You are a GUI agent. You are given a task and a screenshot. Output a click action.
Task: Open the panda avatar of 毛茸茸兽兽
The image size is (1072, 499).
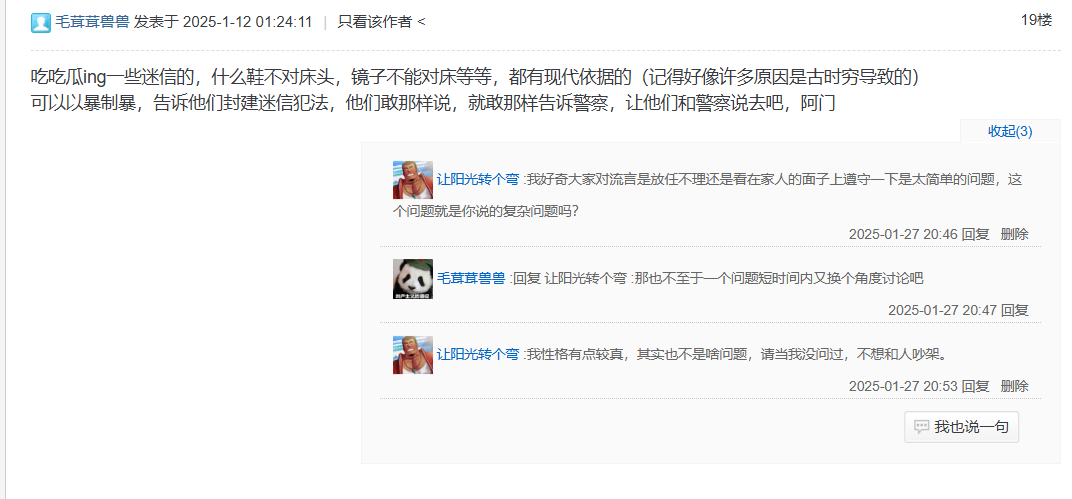(413, 279)
